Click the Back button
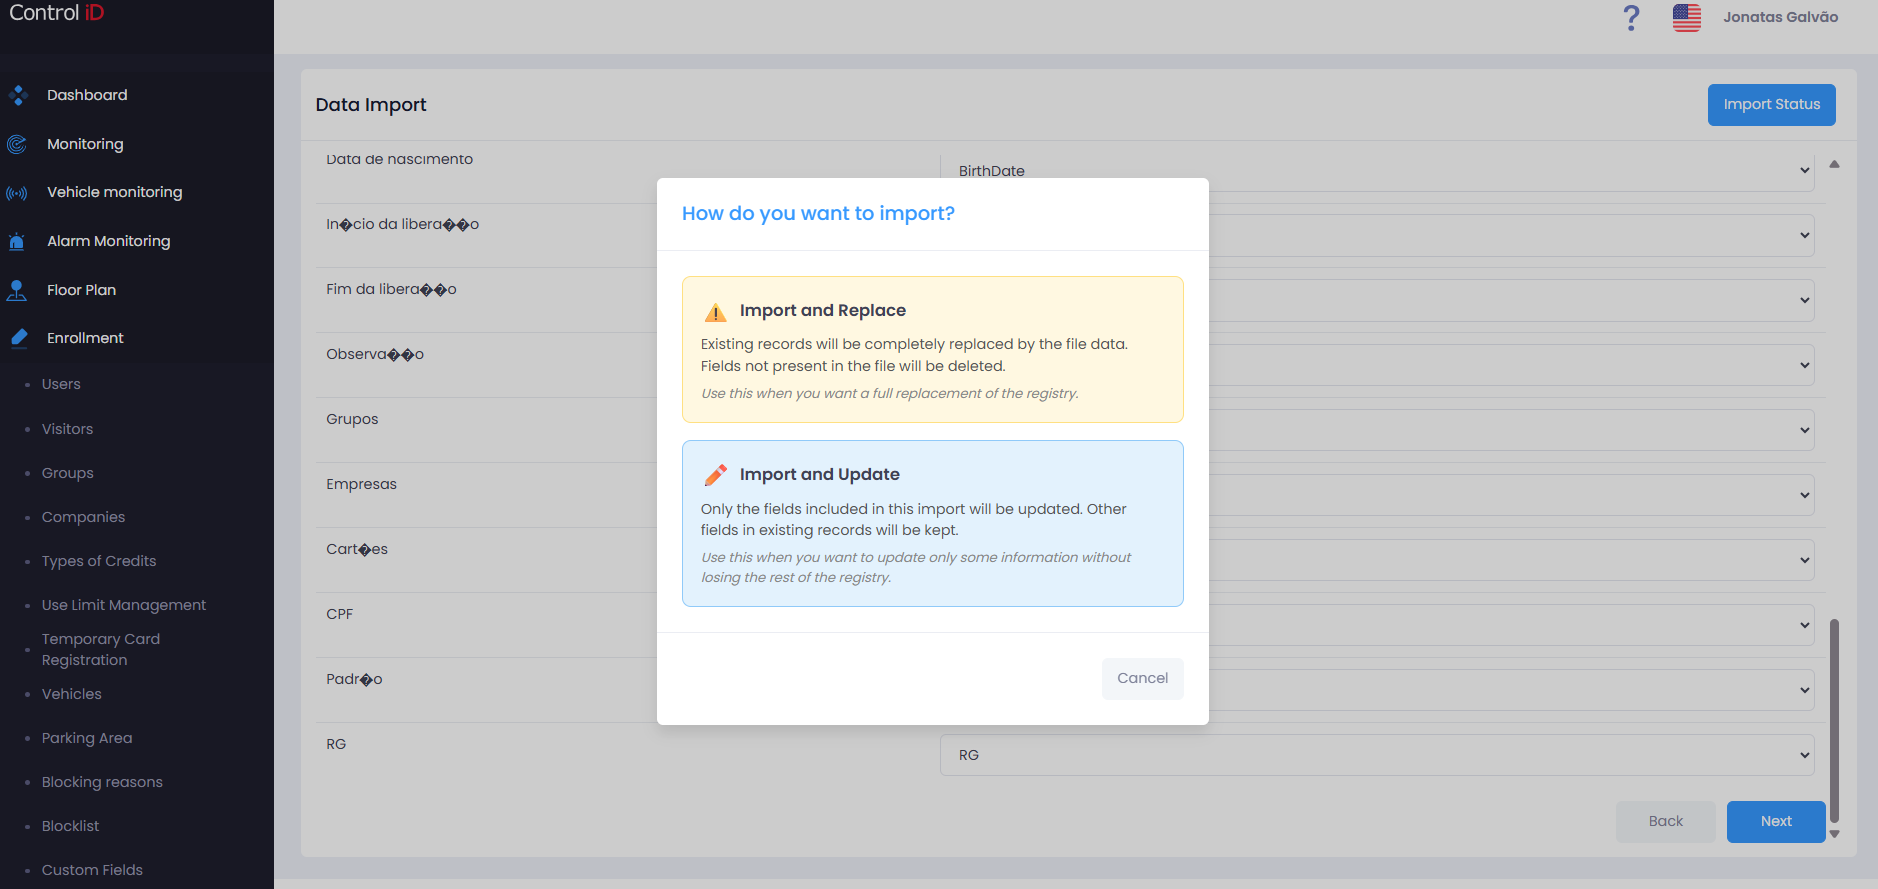This screenshot has height=889, width=1878. coord(1665,821)
